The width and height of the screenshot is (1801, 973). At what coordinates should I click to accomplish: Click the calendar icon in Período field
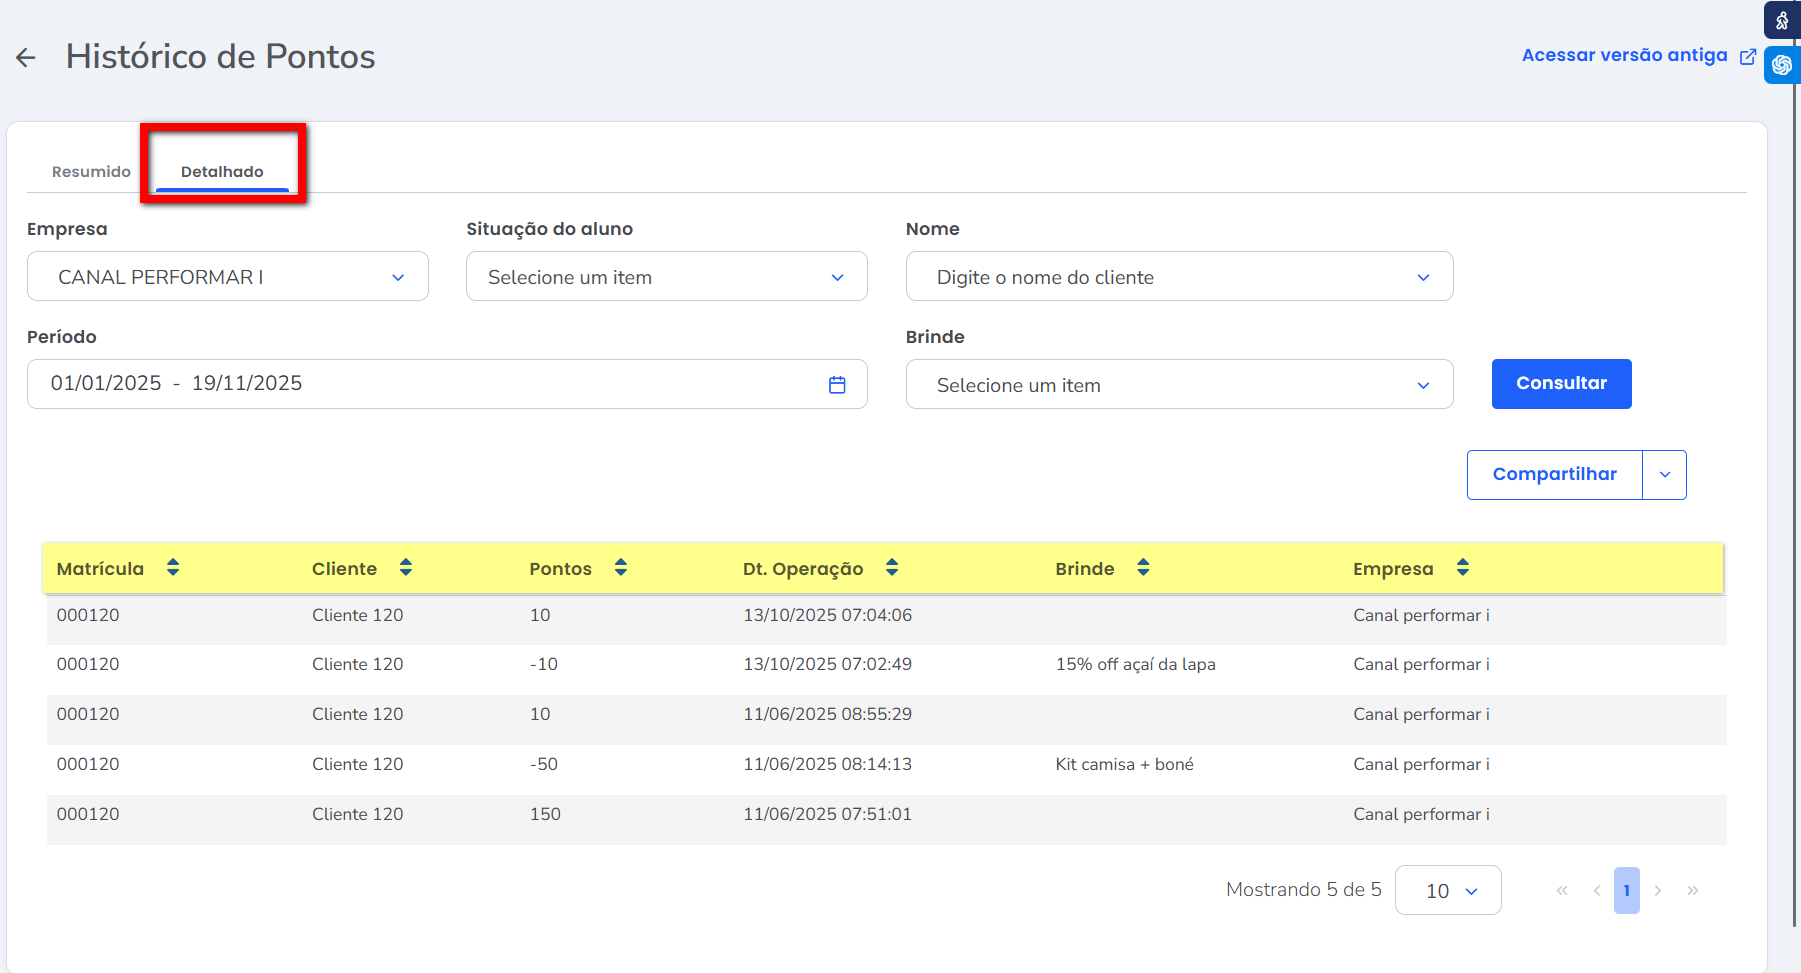coord(837,385)
